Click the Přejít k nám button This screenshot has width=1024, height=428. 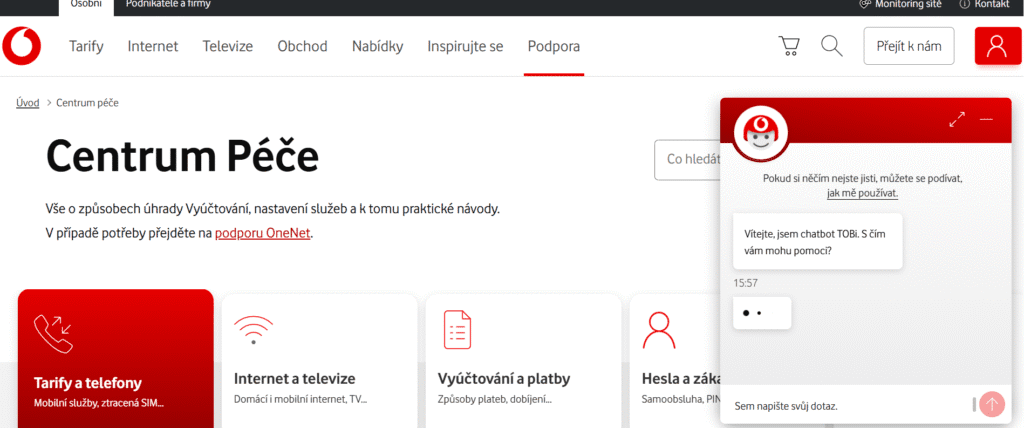click(x=909, y=46)
